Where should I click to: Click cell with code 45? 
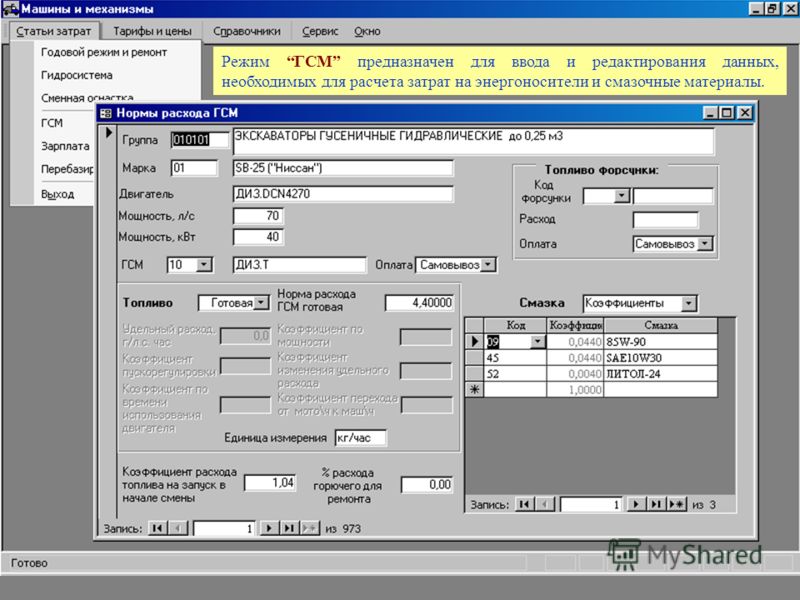click(x=515, y=358)
